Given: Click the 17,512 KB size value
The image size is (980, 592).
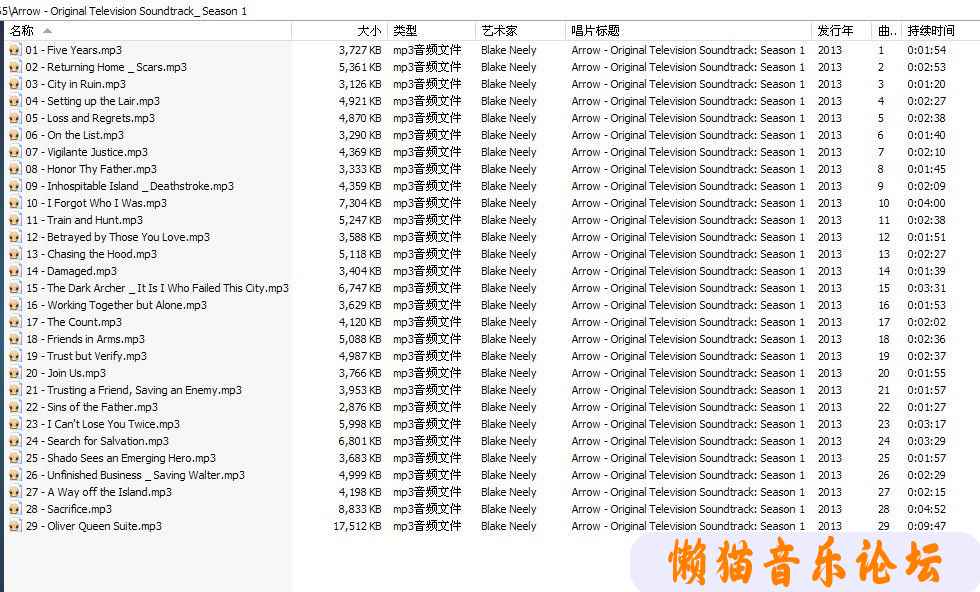Looking at the screenshot, I should (x=358, y=526).
